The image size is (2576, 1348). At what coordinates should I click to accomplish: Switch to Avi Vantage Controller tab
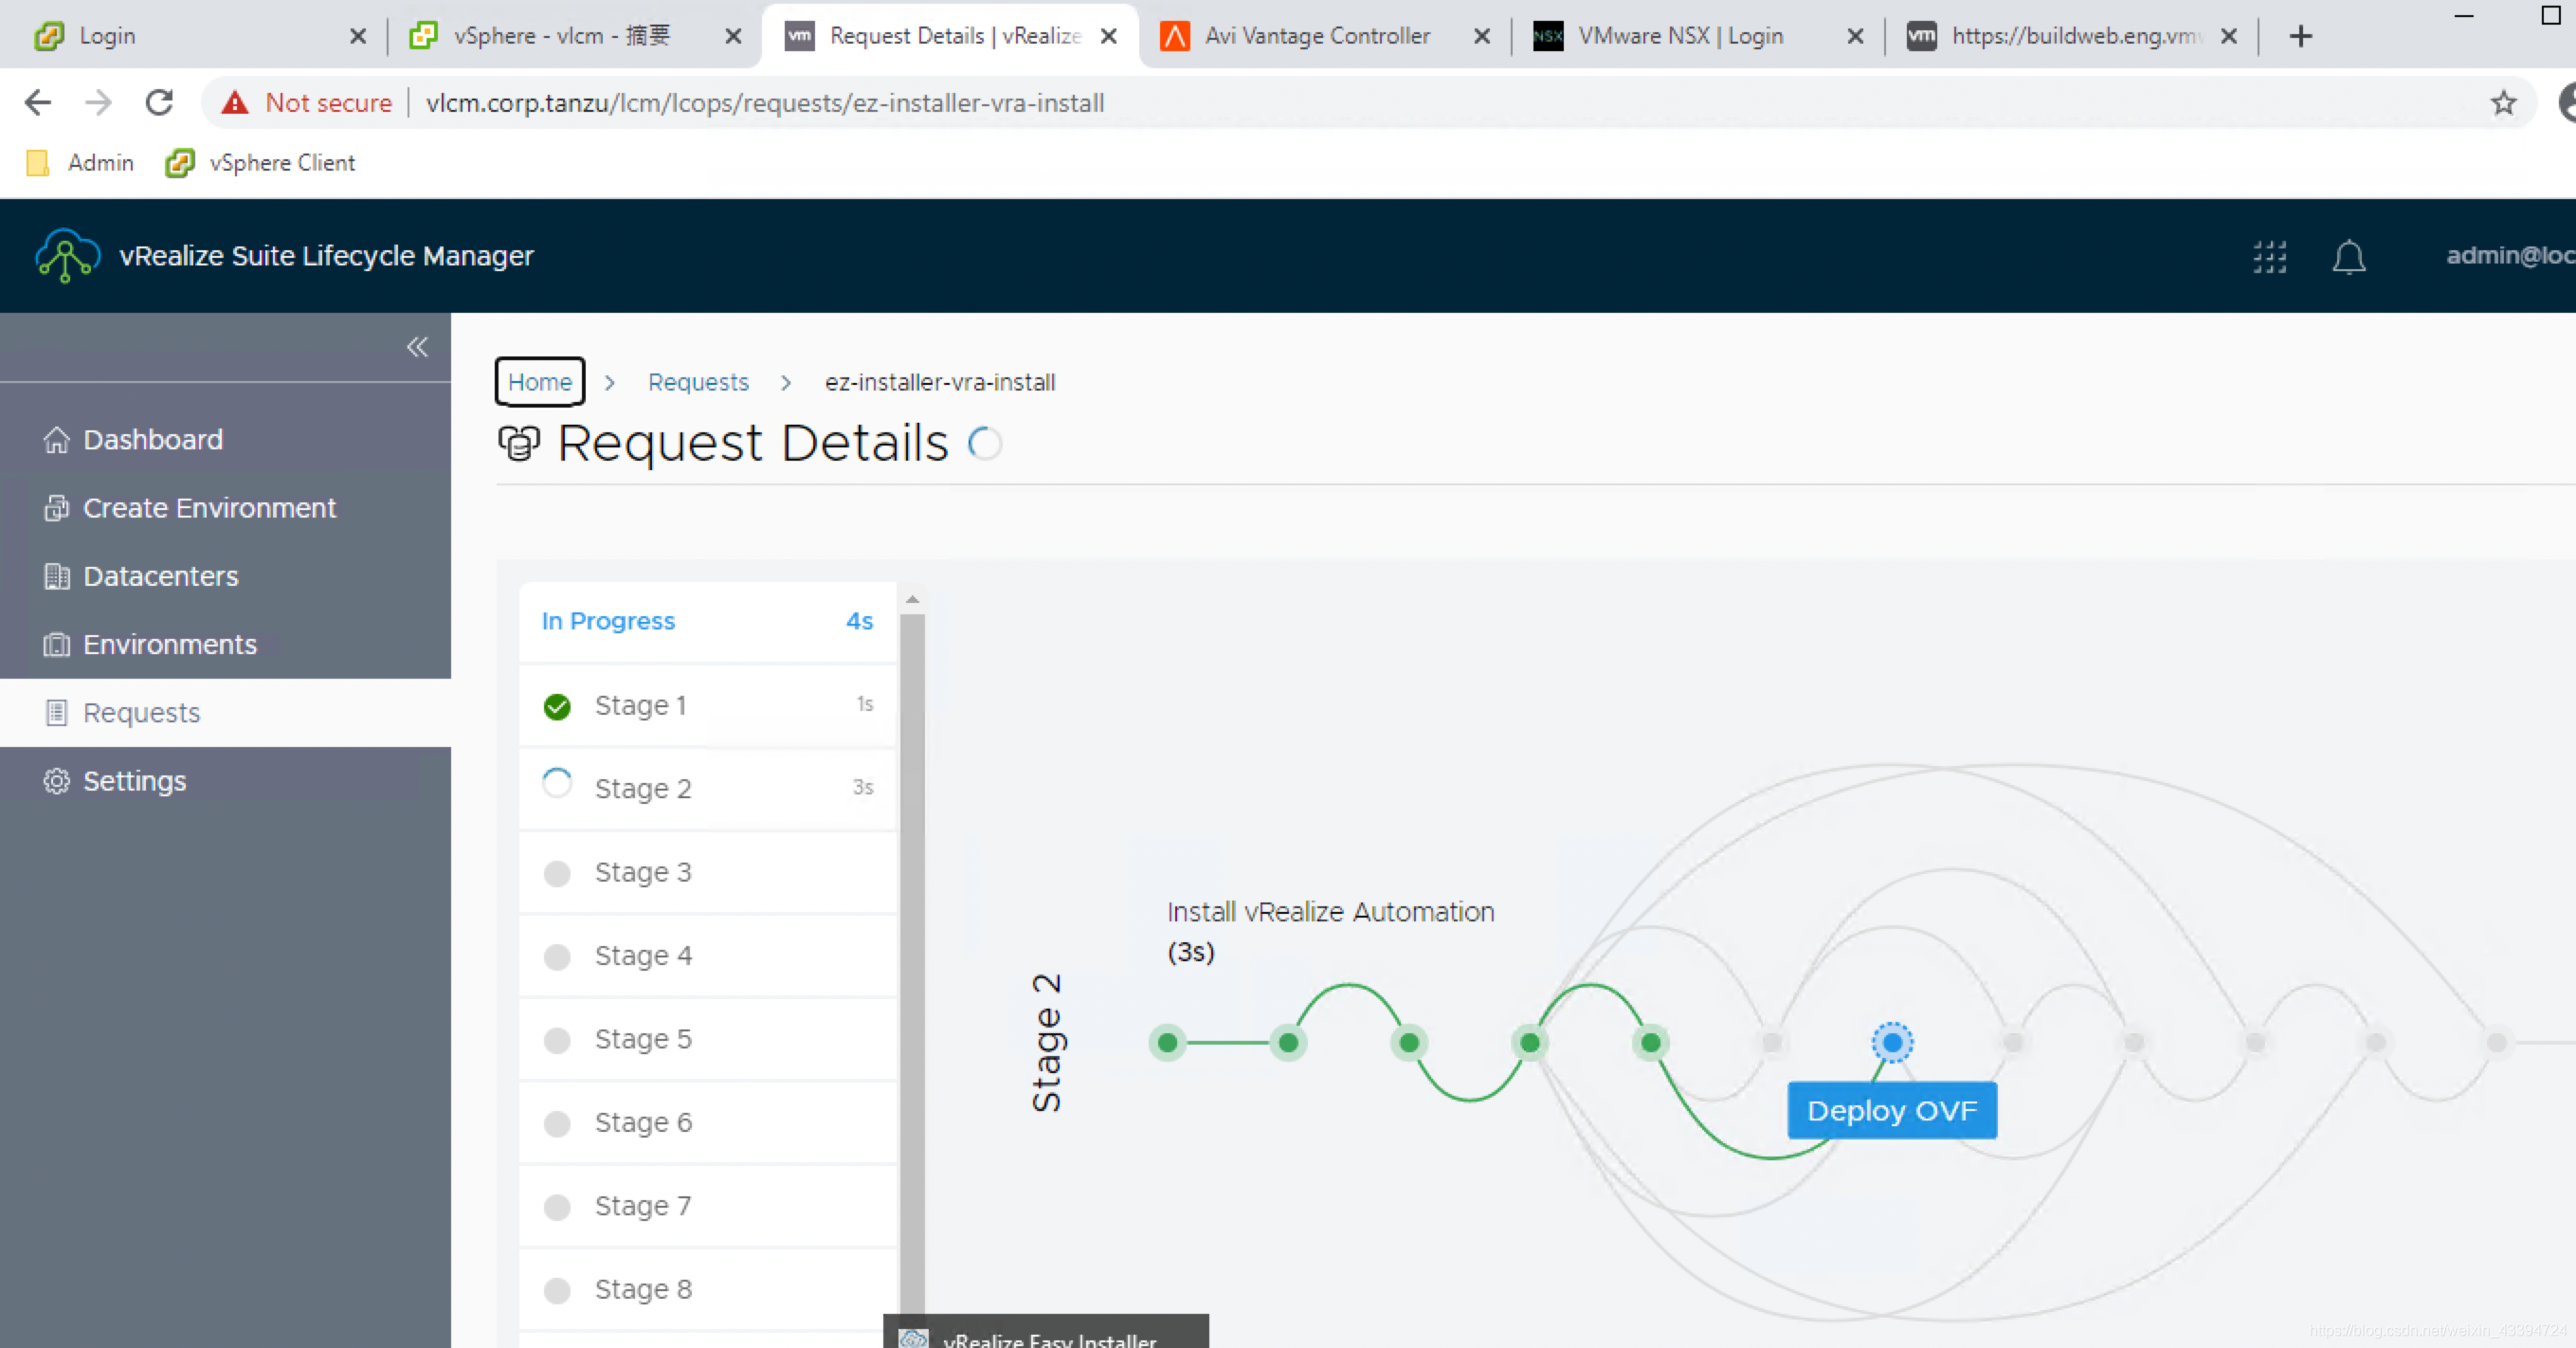1316,36
